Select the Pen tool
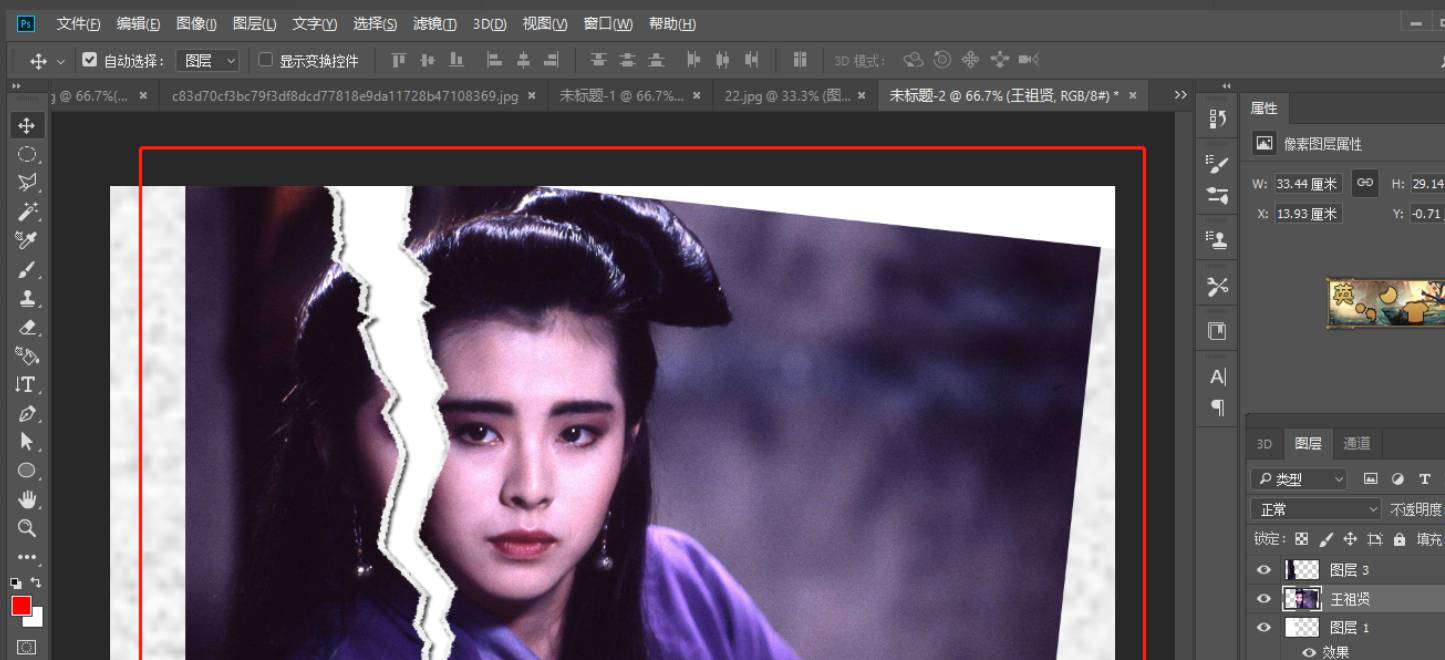Viewport: 1445px width, 660px height. (x=27, y=413)
